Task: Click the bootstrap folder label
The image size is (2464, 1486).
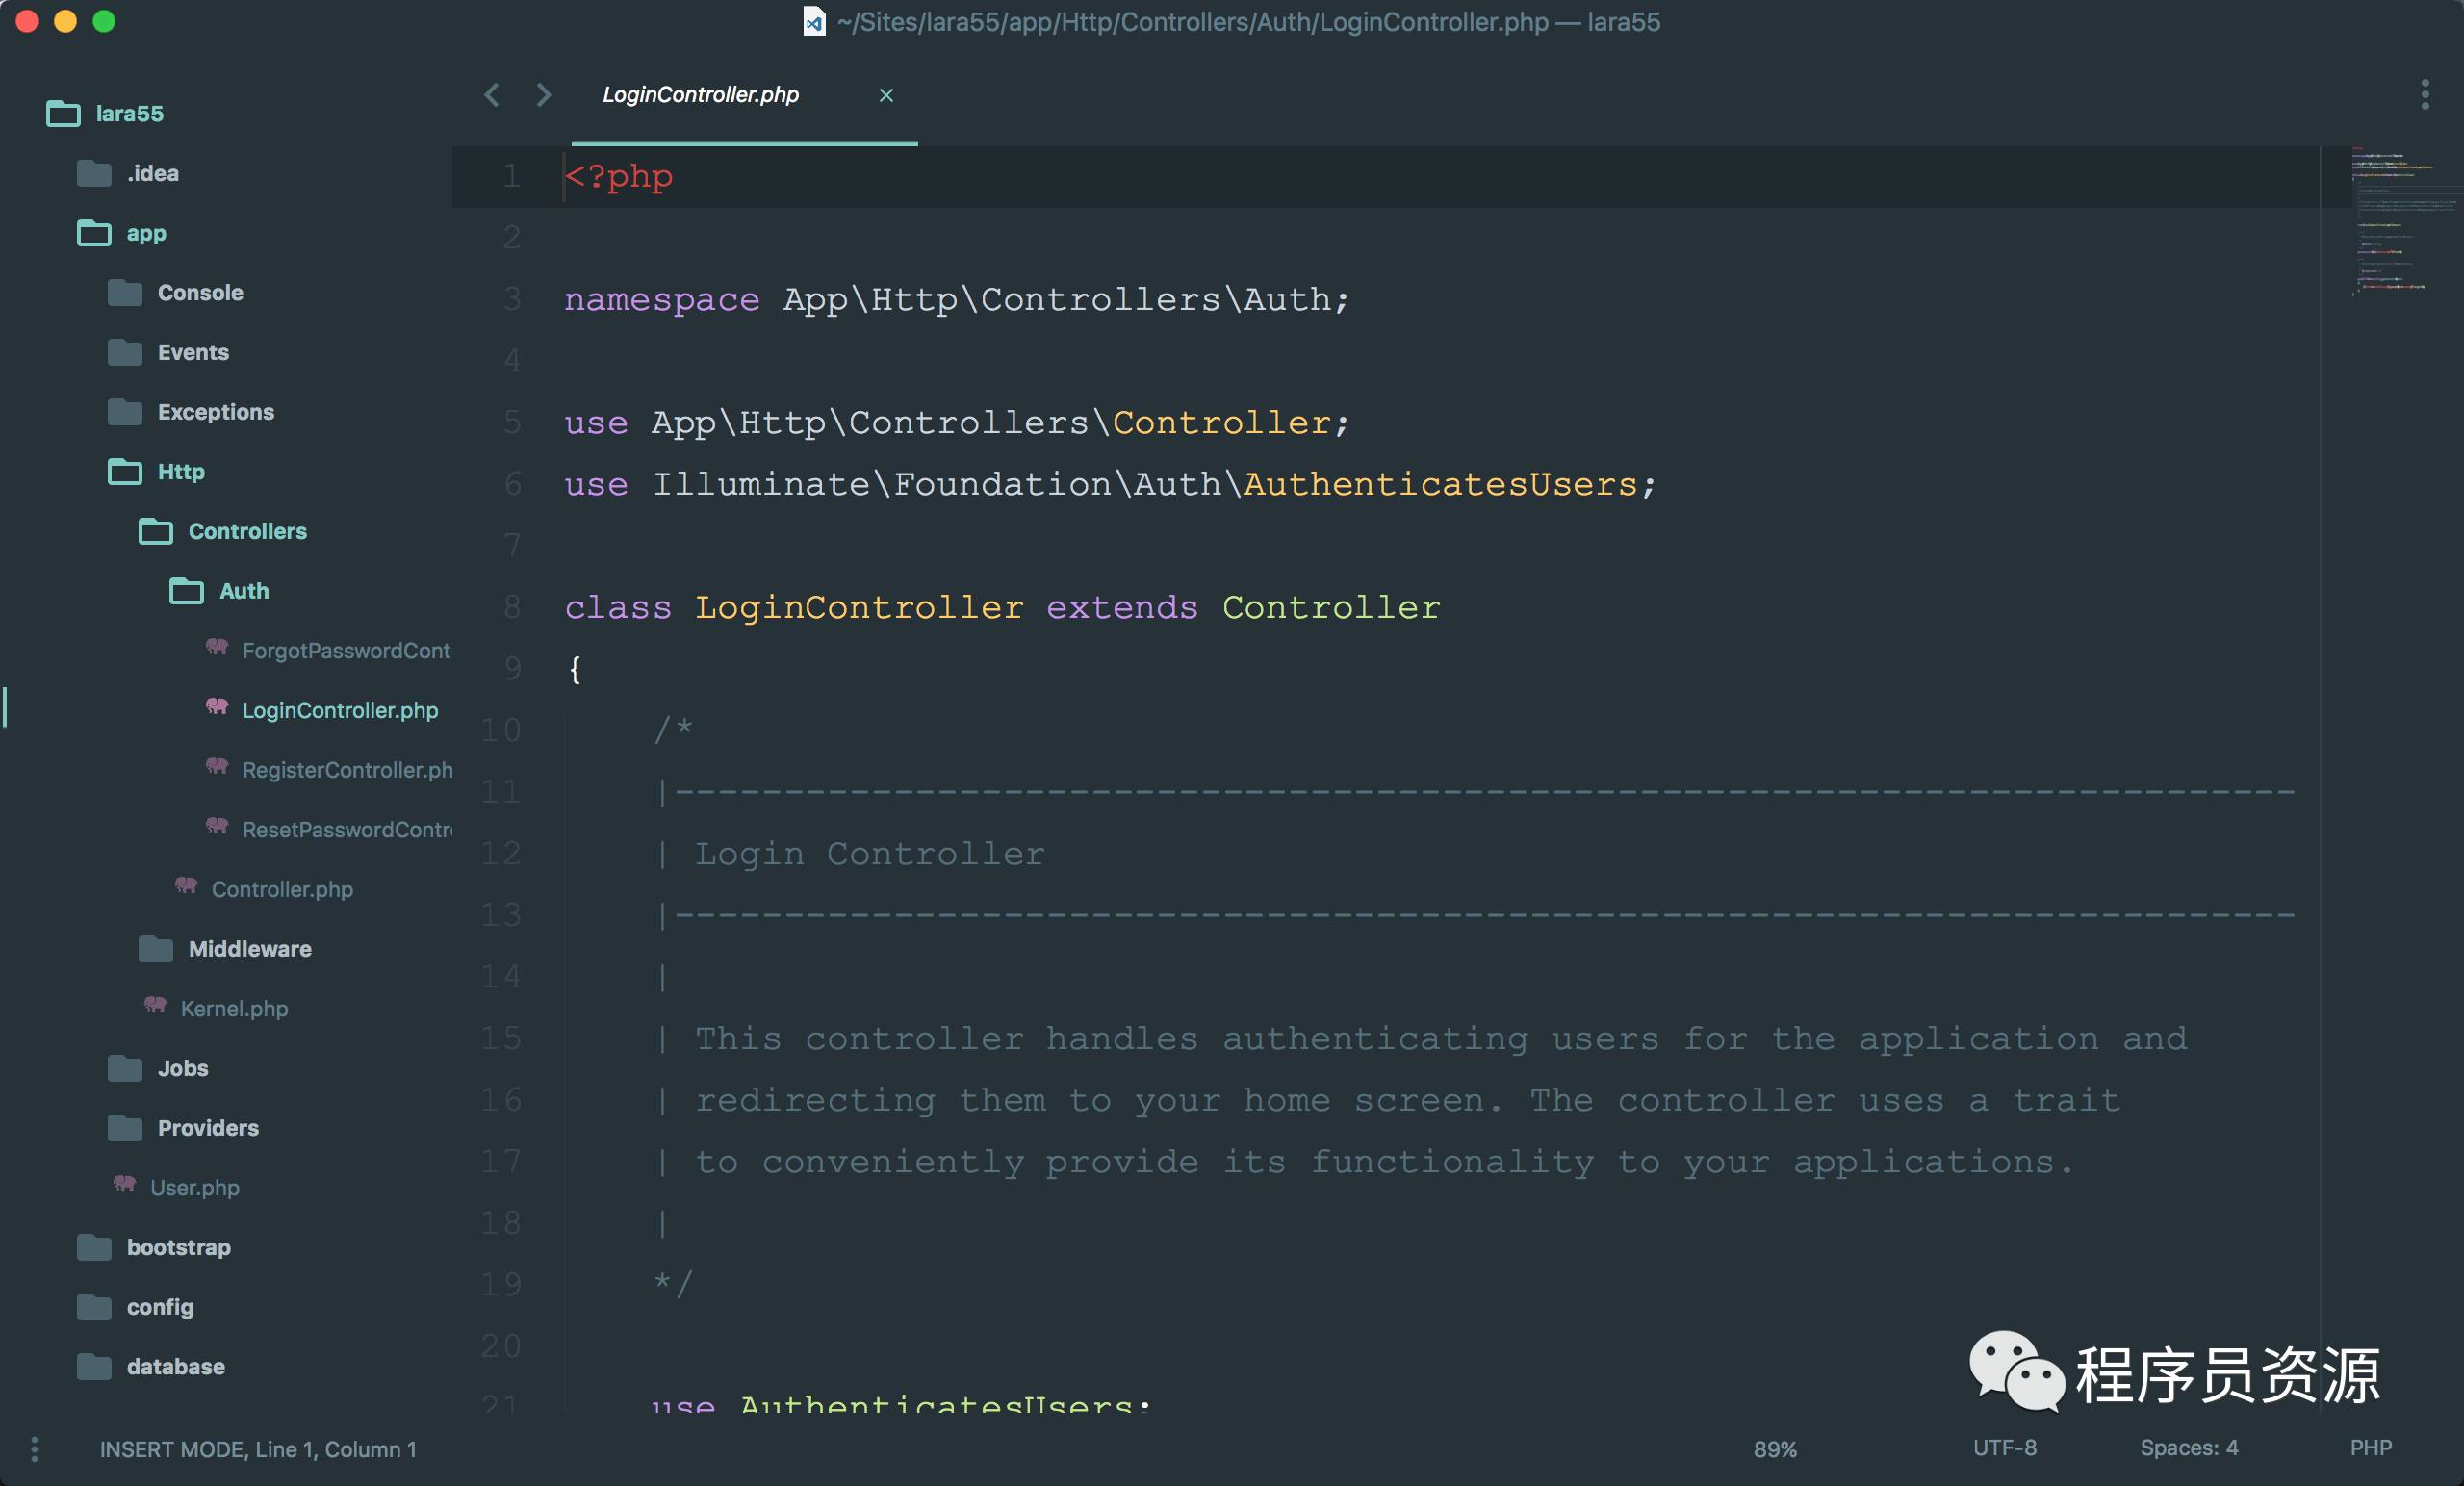Action: (179, 1248)
